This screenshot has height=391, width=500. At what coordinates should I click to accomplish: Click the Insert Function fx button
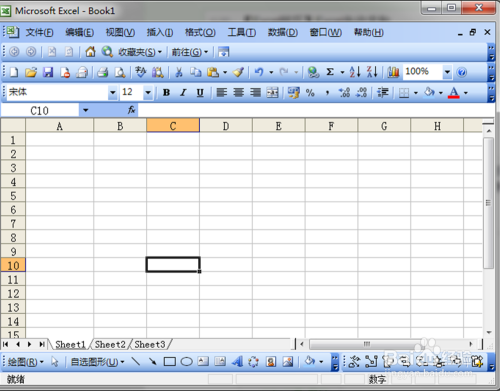[x=131, y=110]
